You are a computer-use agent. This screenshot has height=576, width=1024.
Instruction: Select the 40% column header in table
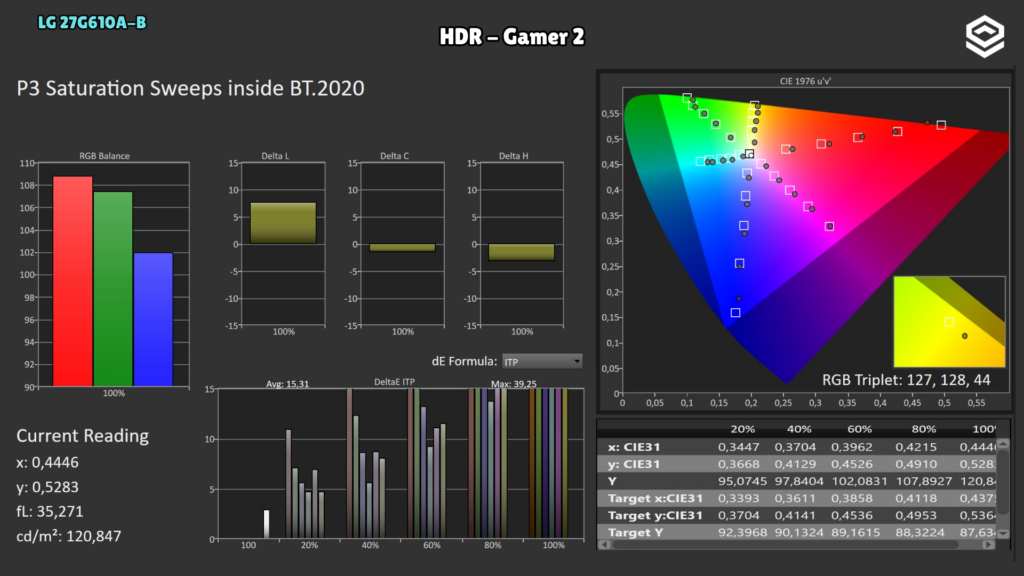tap(799, 429)
